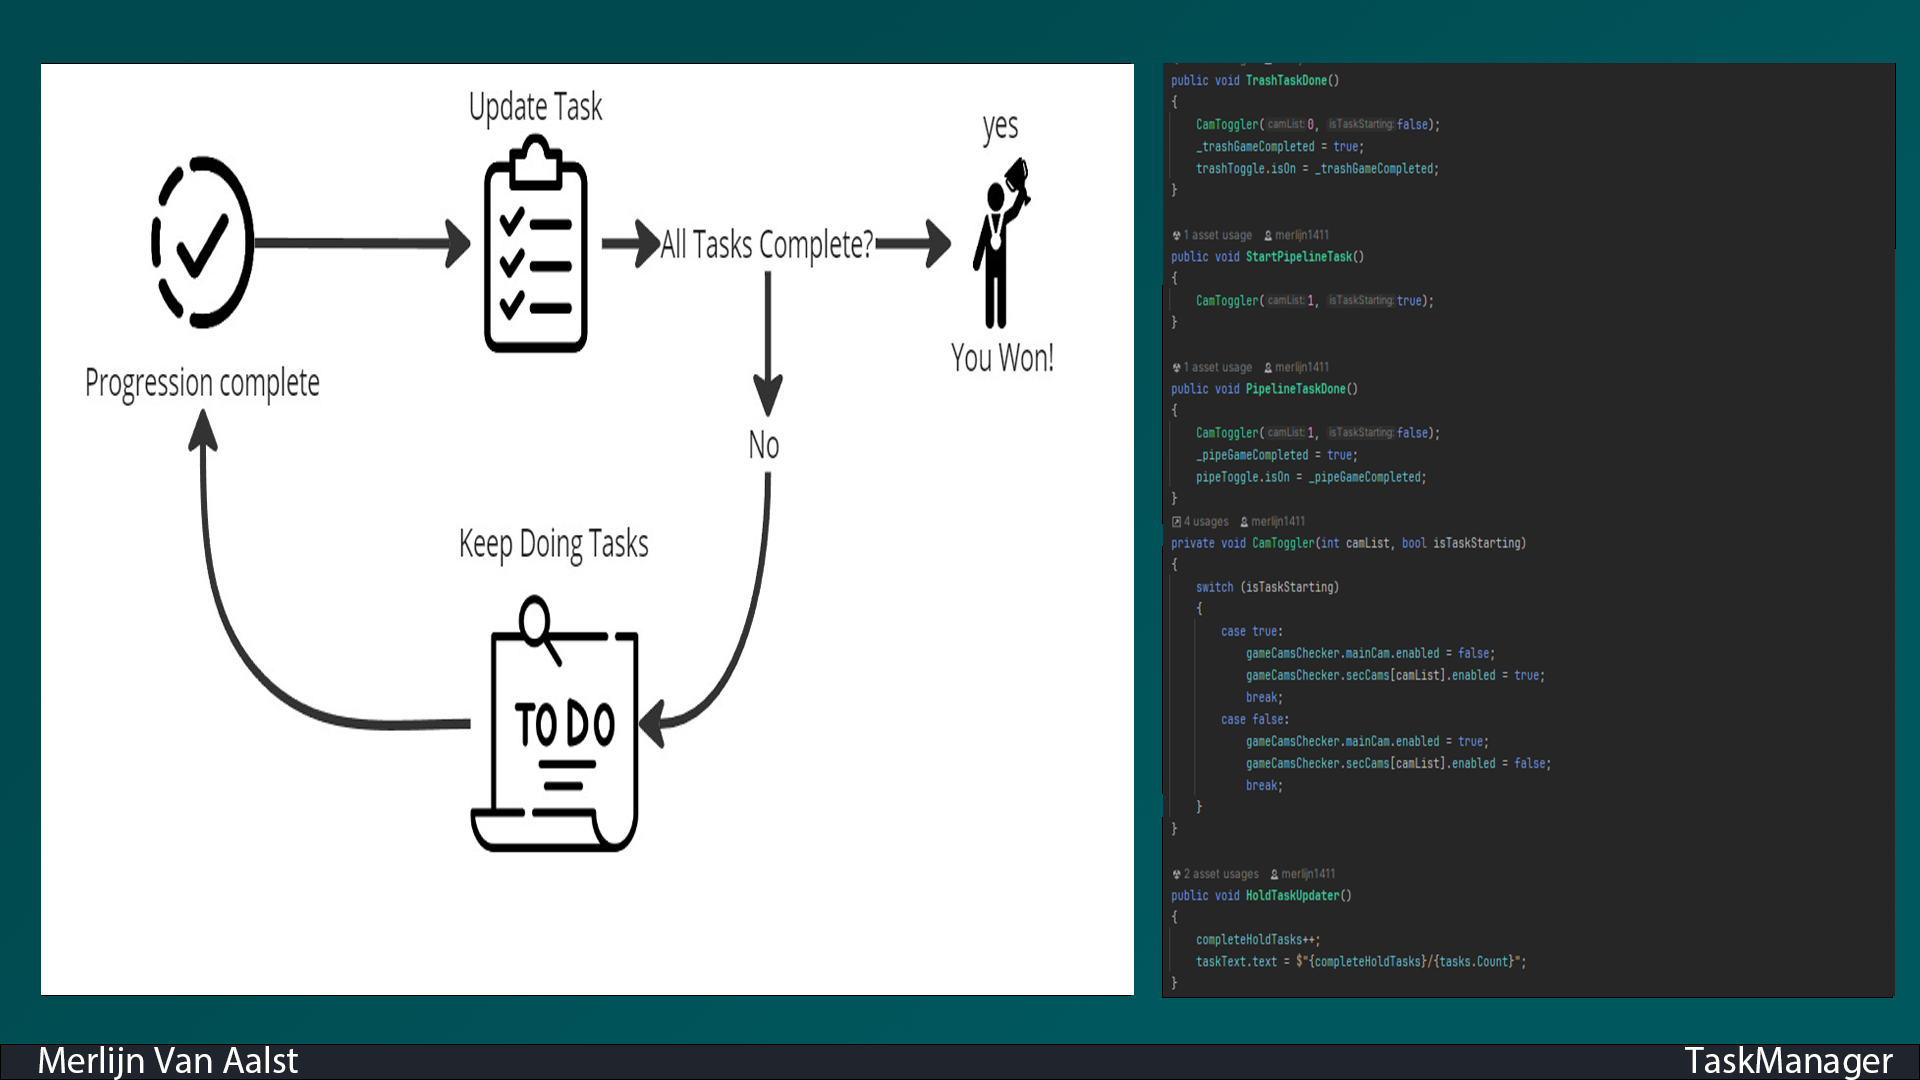The image size is (1920, 1080).
Task: Click the 'Merlijn Van Aalst' footer name
Action: click(x=167, y=1061)
